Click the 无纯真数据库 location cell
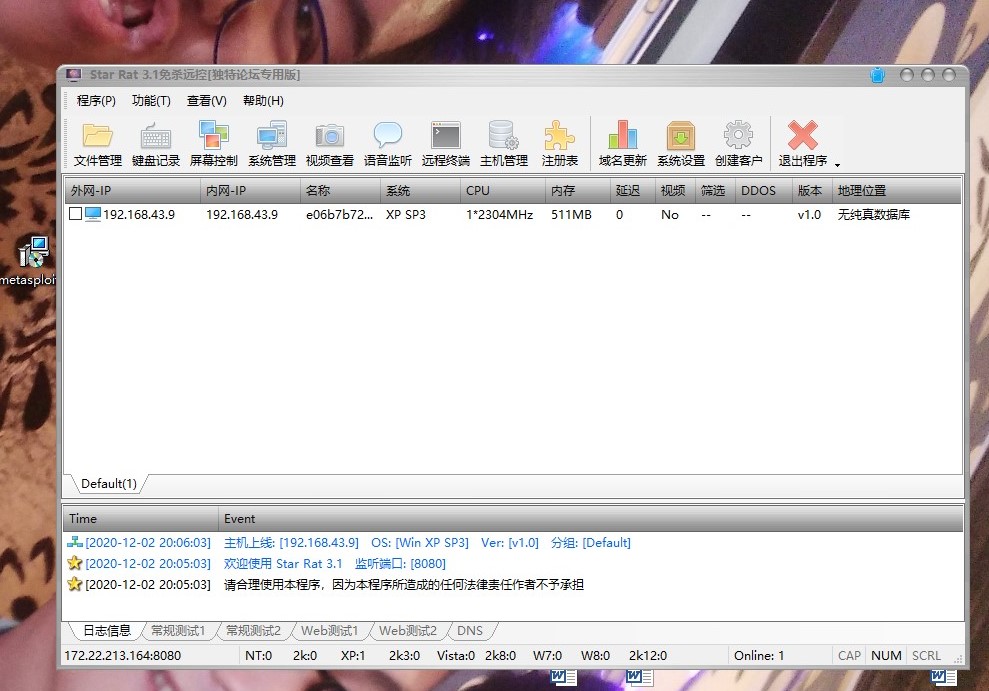The height and width of the screenshot is (691, 989). click(x=874, y=214)
